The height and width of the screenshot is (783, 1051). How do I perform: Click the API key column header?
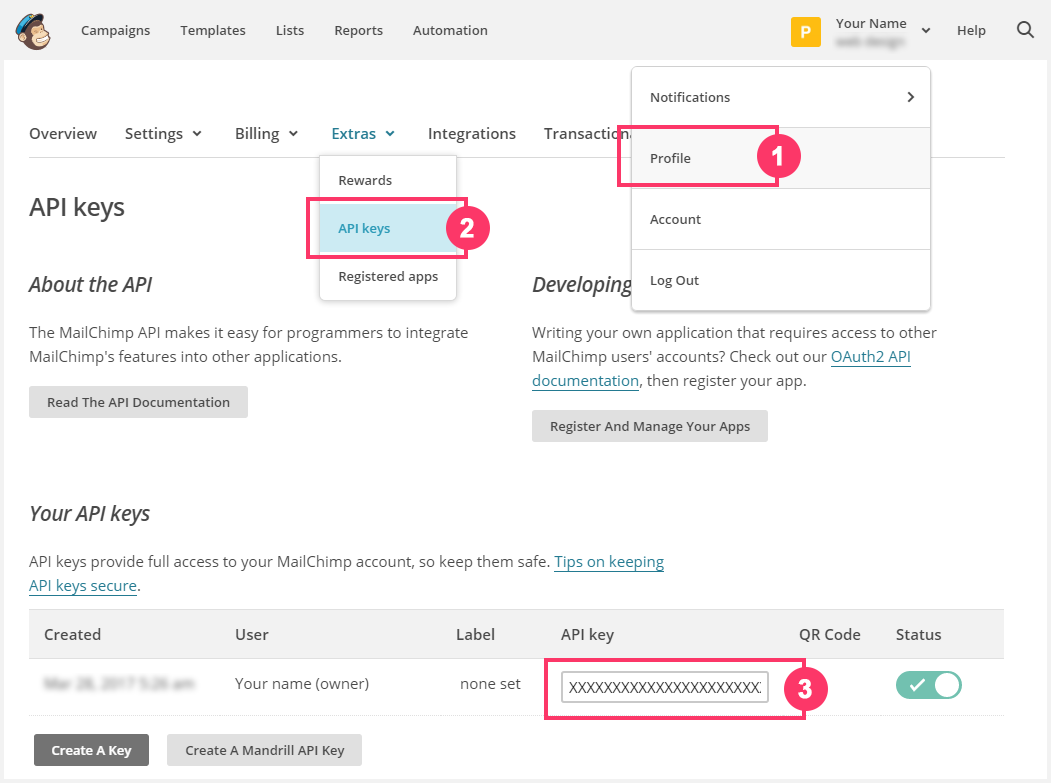tap(587, 634)
